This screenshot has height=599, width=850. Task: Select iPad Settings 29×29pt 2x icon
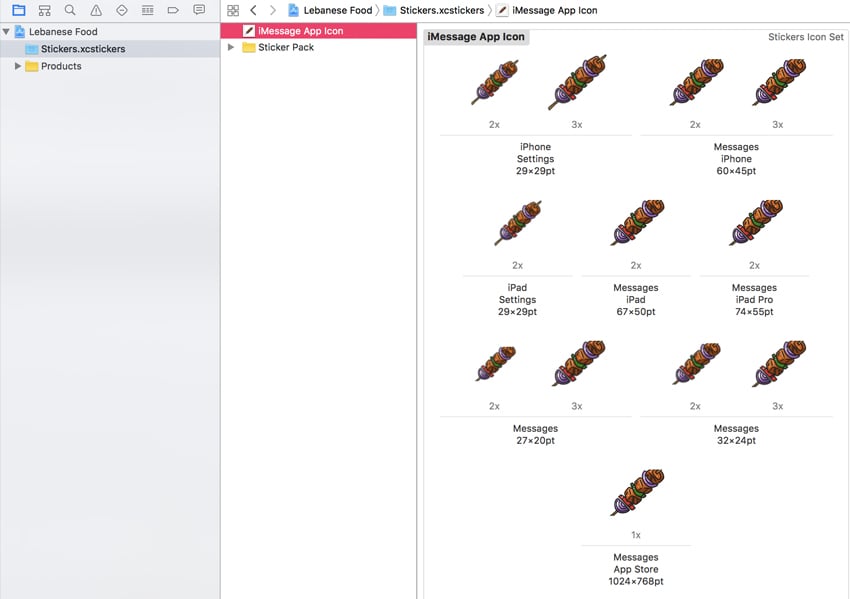pyautogui.click(x=518, y=223)
